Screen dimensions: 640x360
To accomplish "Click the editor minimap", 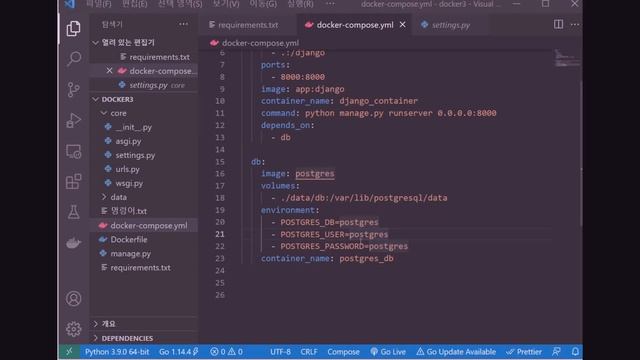I will (567, 58).
